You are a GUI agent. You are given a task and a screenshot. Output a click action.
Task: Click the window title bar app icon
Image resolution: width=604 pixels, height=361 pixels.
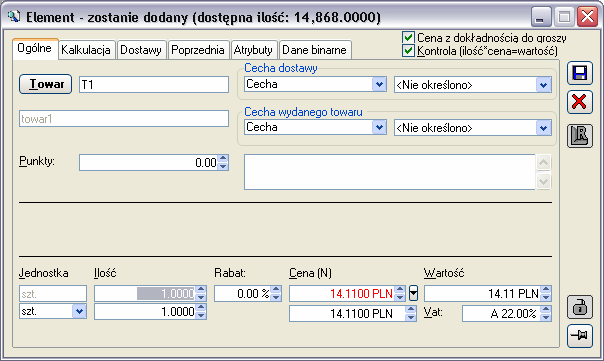coord(14,17)
